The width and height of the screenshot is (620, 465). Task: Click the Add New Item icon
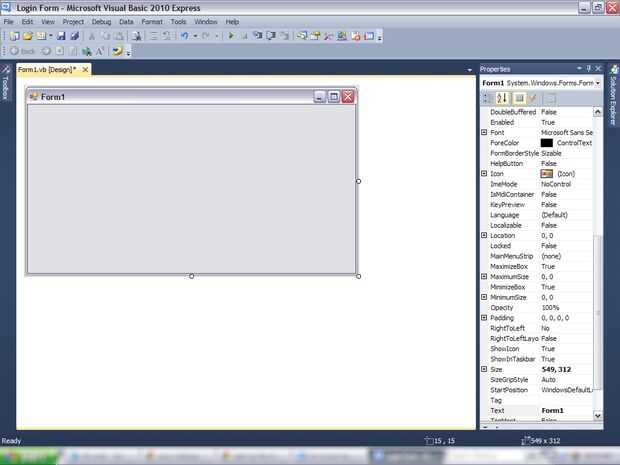coord(41,36)
